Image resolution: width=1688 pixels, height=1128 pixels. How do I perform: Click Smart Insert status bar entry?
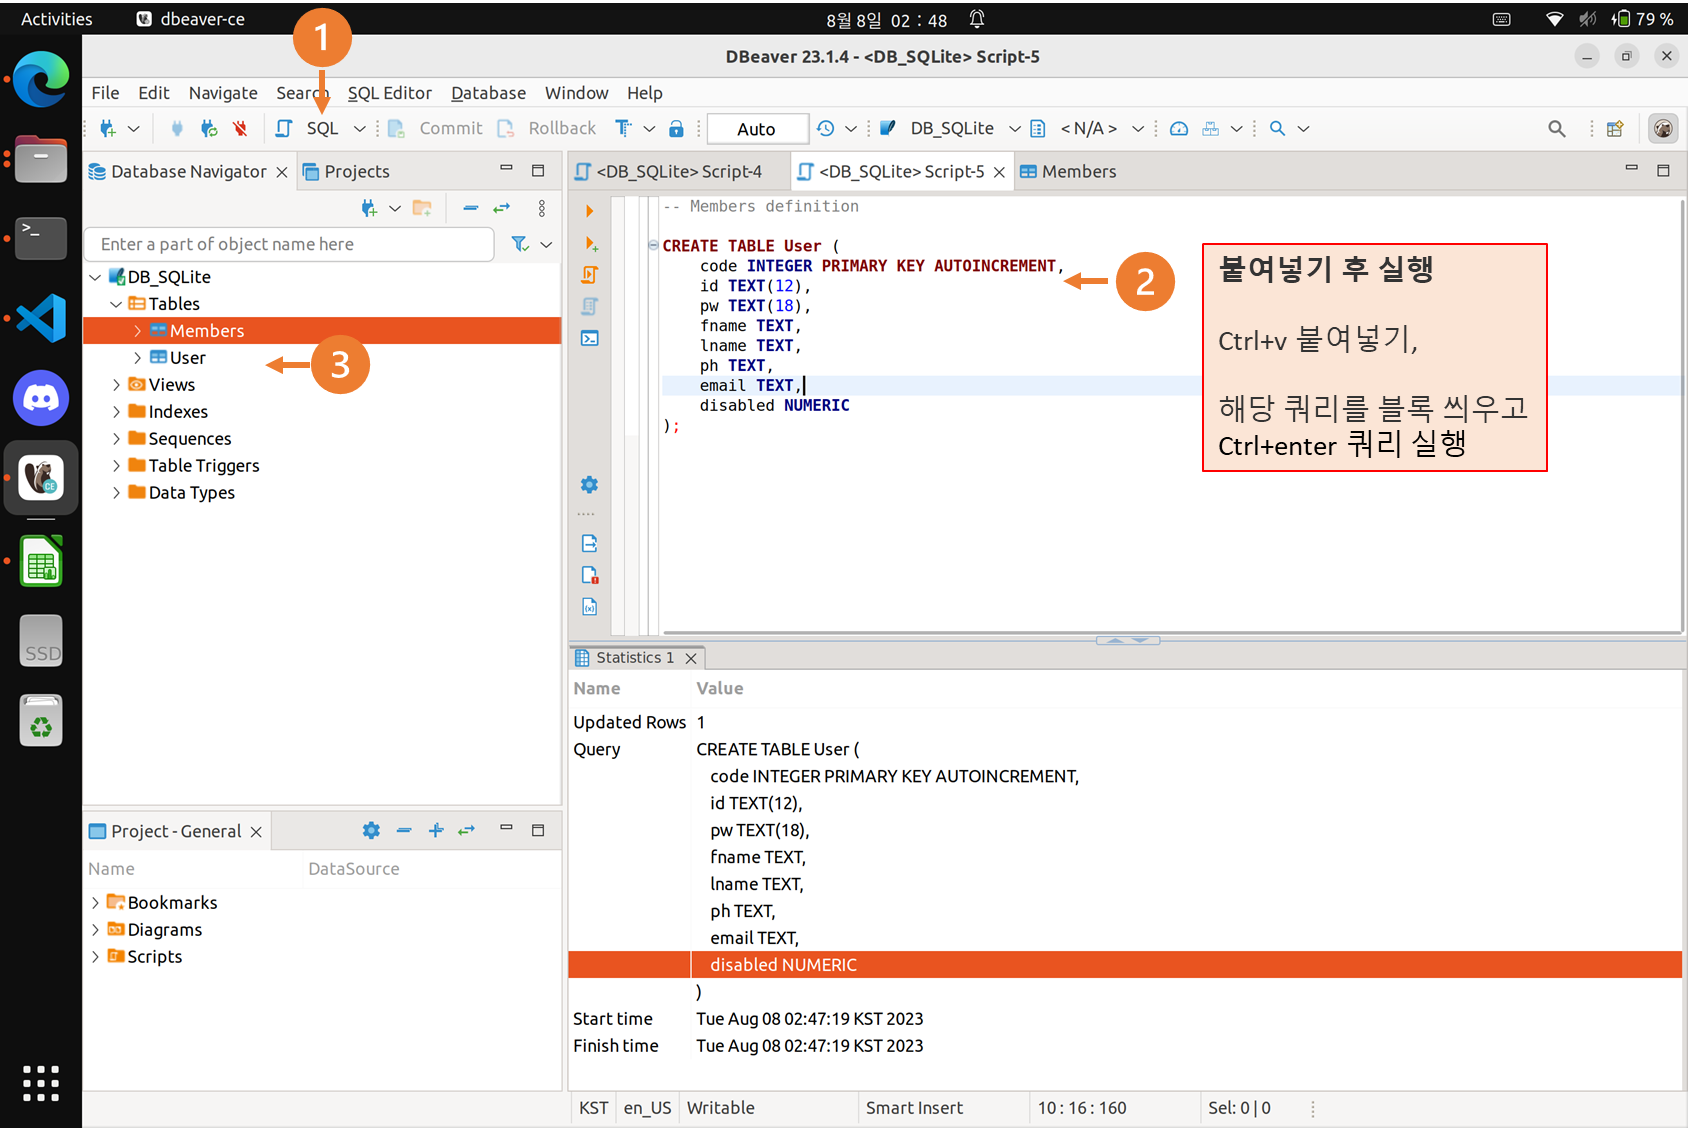(x=914, y=1108)
